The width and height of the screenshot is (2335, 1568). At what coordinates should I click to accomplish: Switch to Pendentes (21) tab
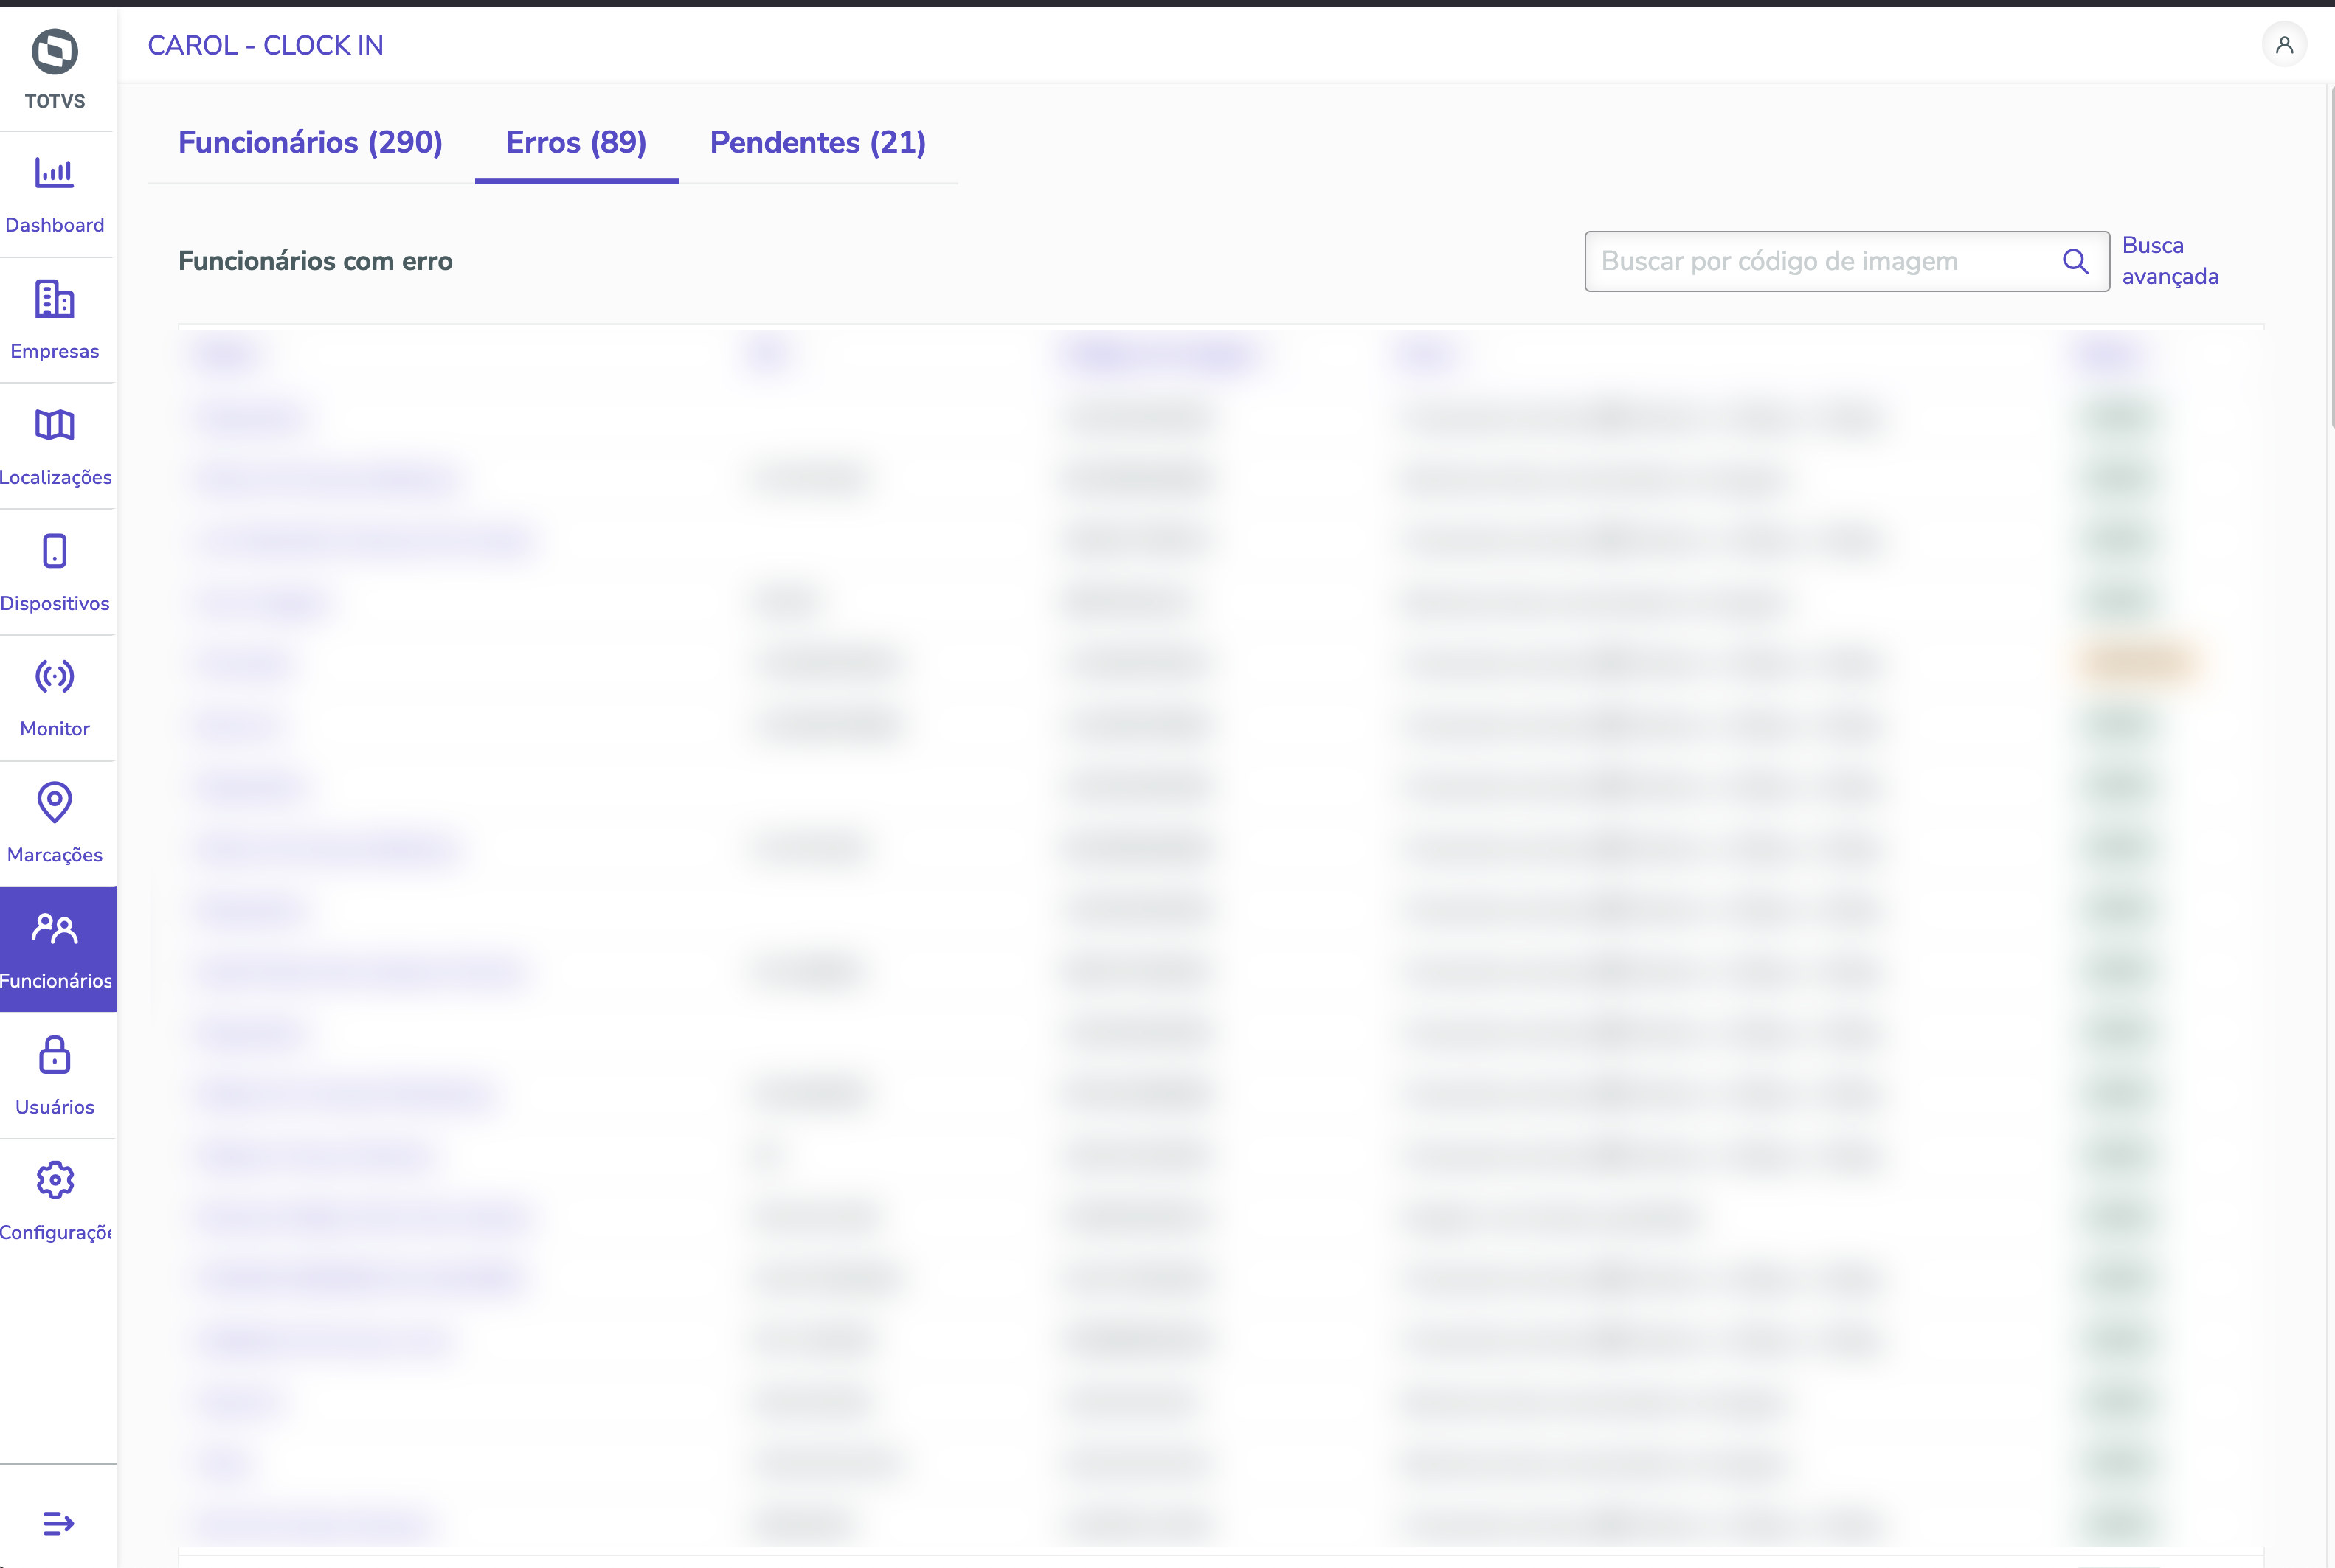pyautogui.click(x=817, y=143)
